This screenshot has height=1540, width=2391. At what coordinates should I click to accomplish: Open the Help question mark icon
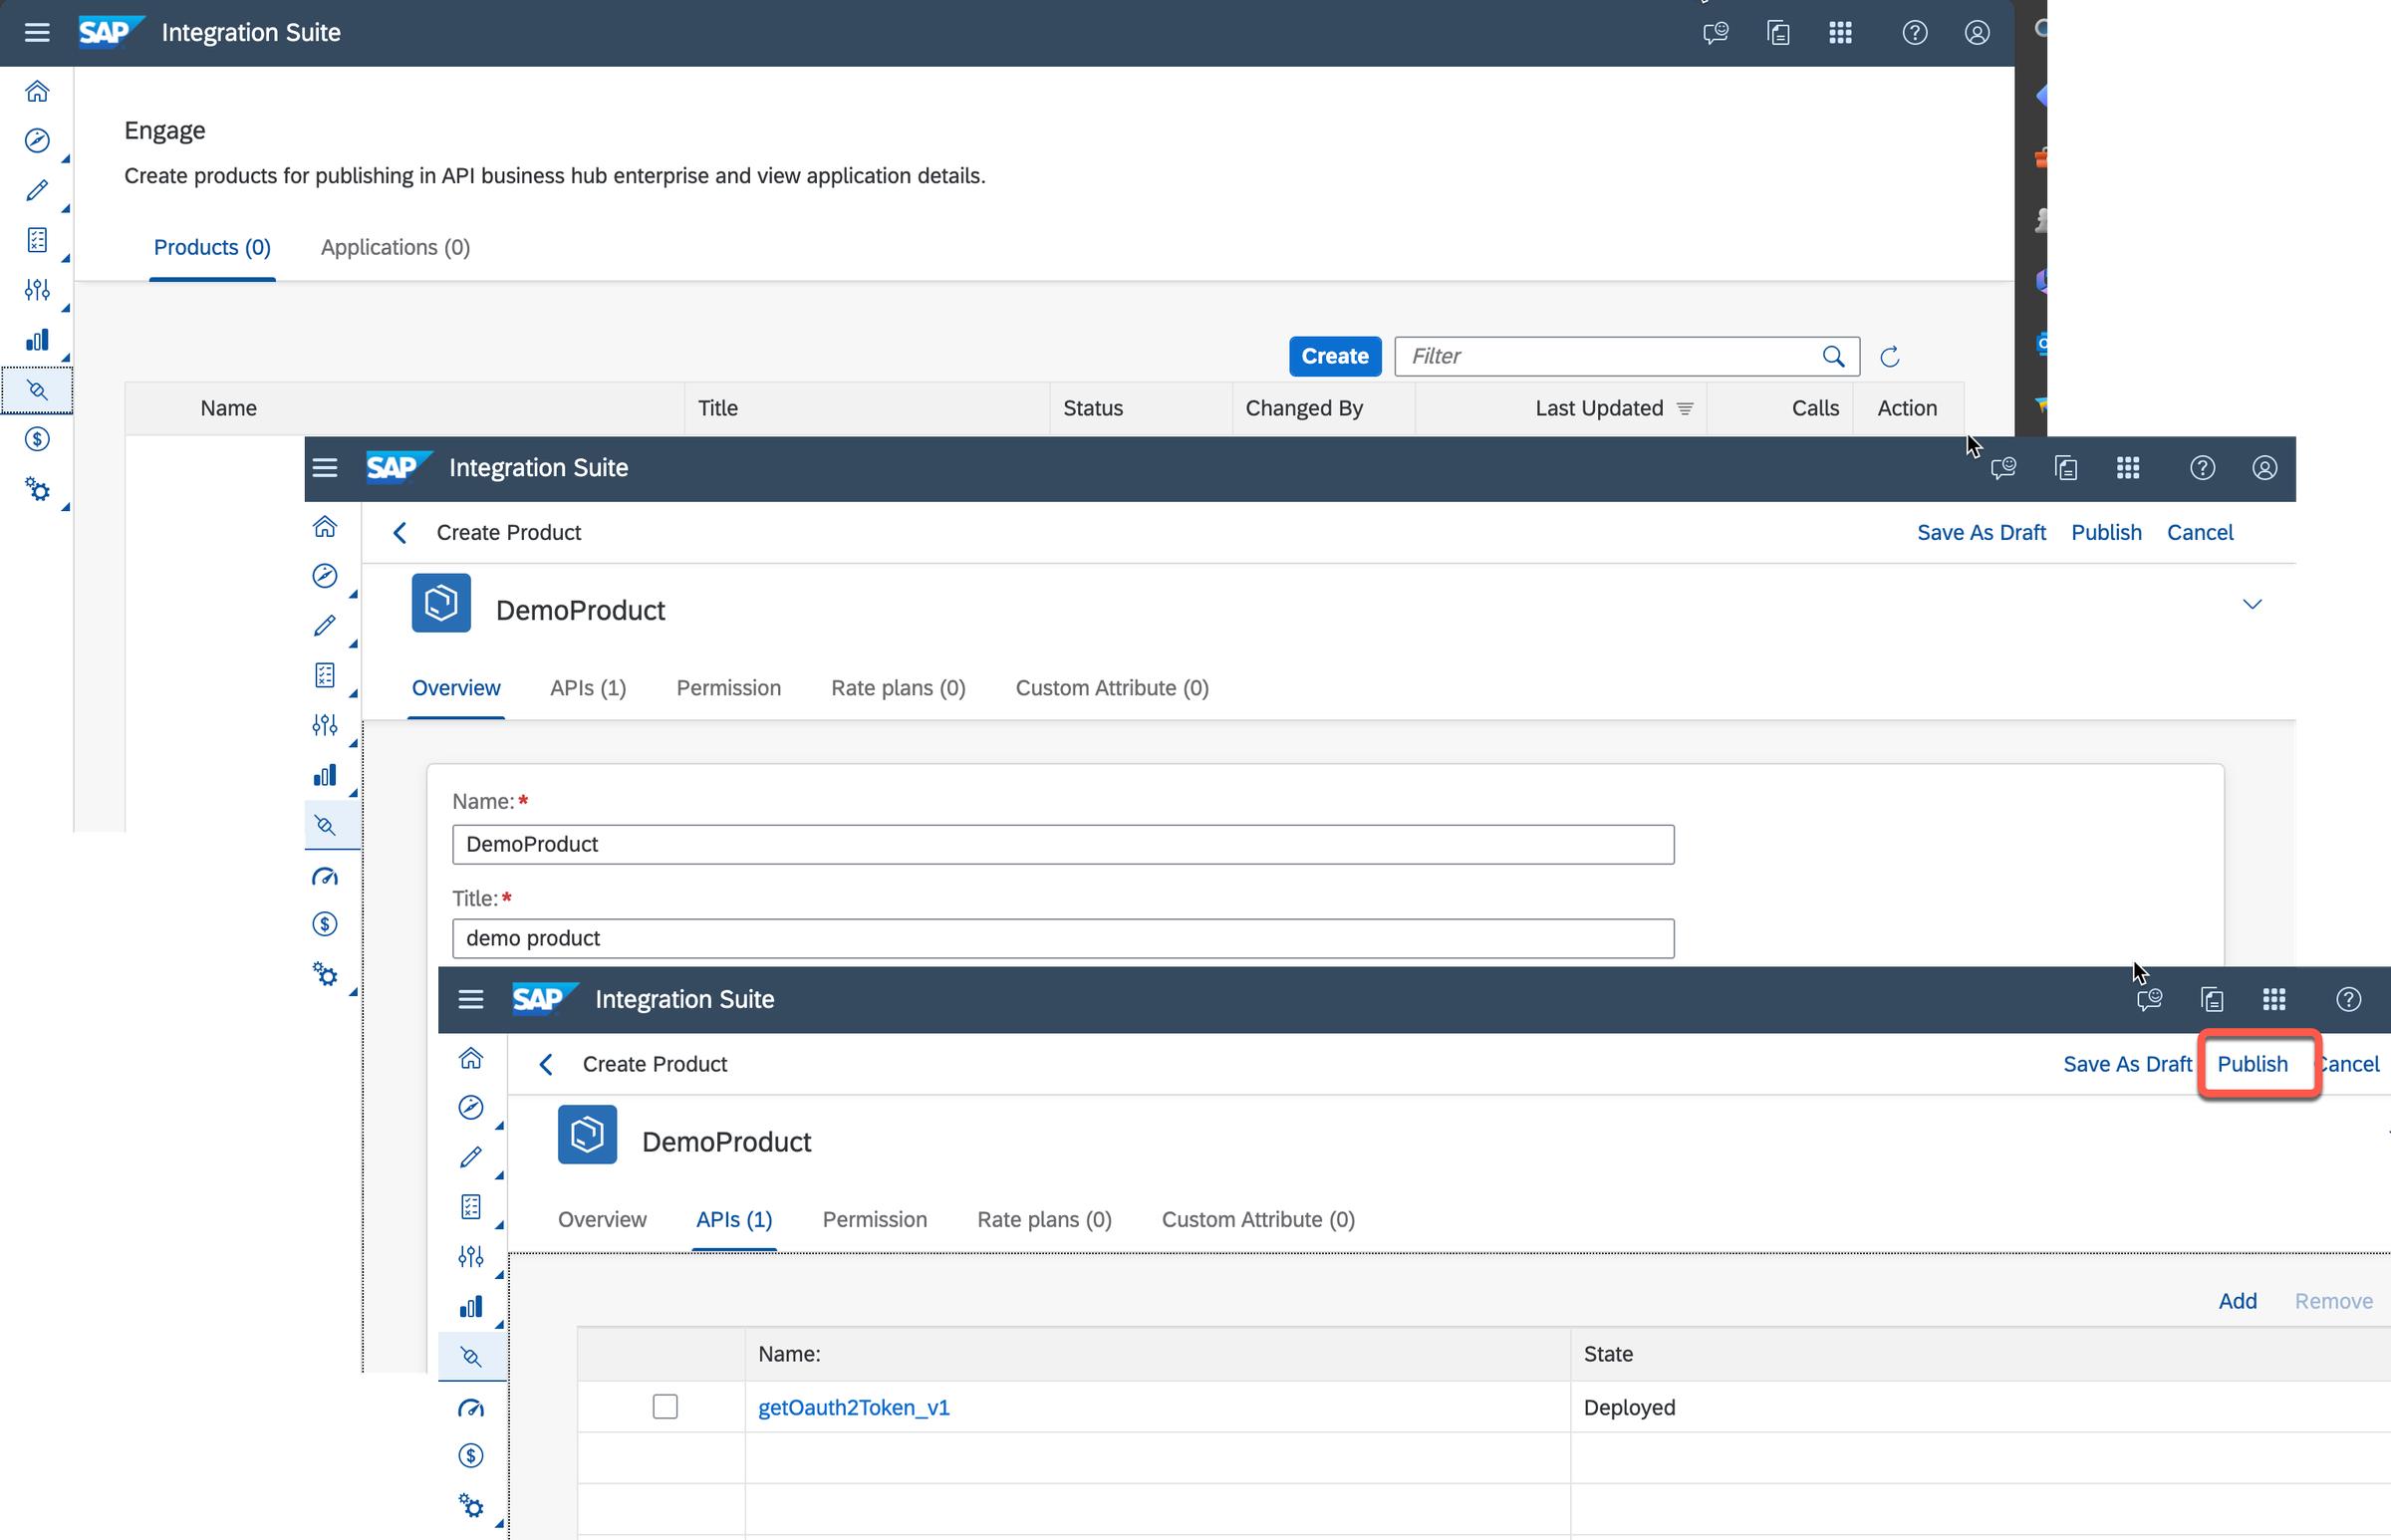click(x=1915, y=32)
